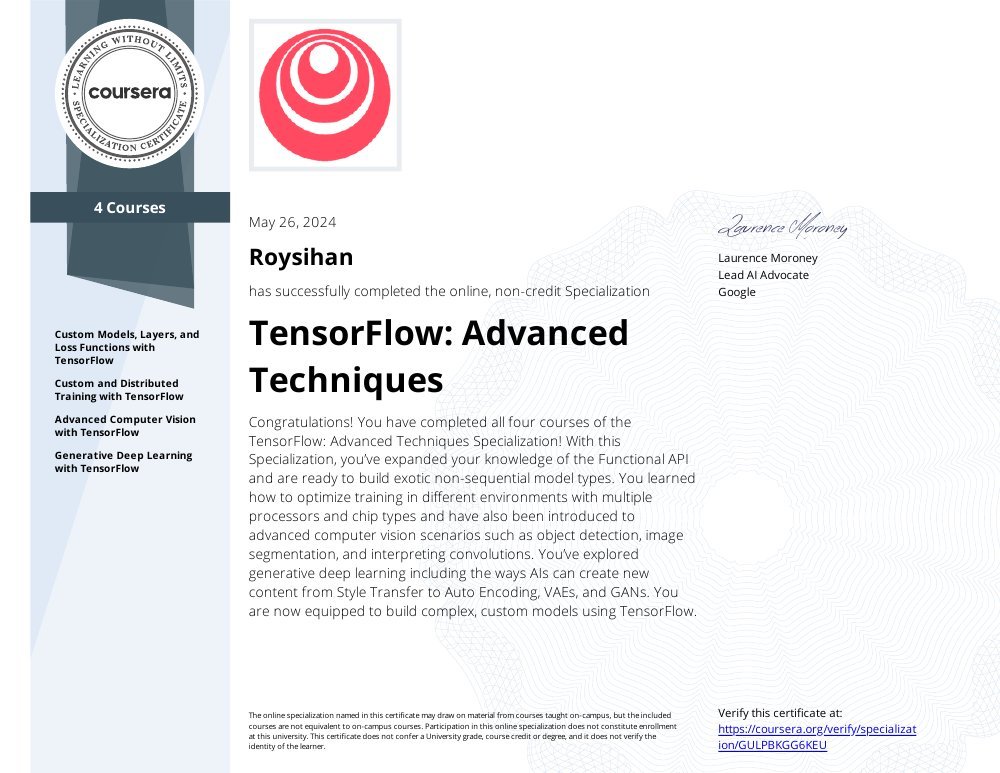Image resolution: width=1000 pixels, height=773 pixels.
Task: Click the recipient name 'Roysihan'
Action: [x=301, y=257]
